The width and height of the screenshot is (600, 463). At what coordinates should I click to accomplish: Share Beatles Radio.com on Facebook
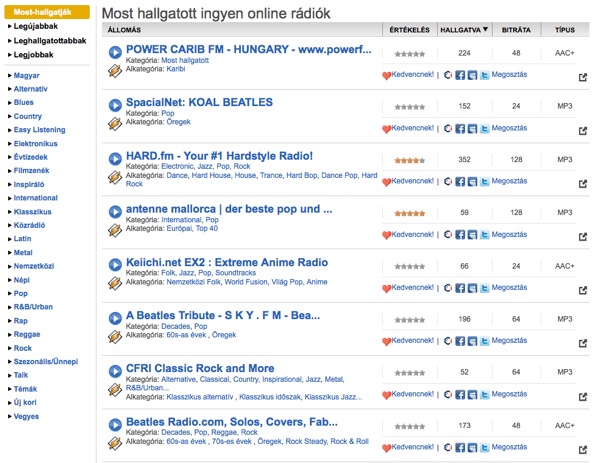pos(460,447)
